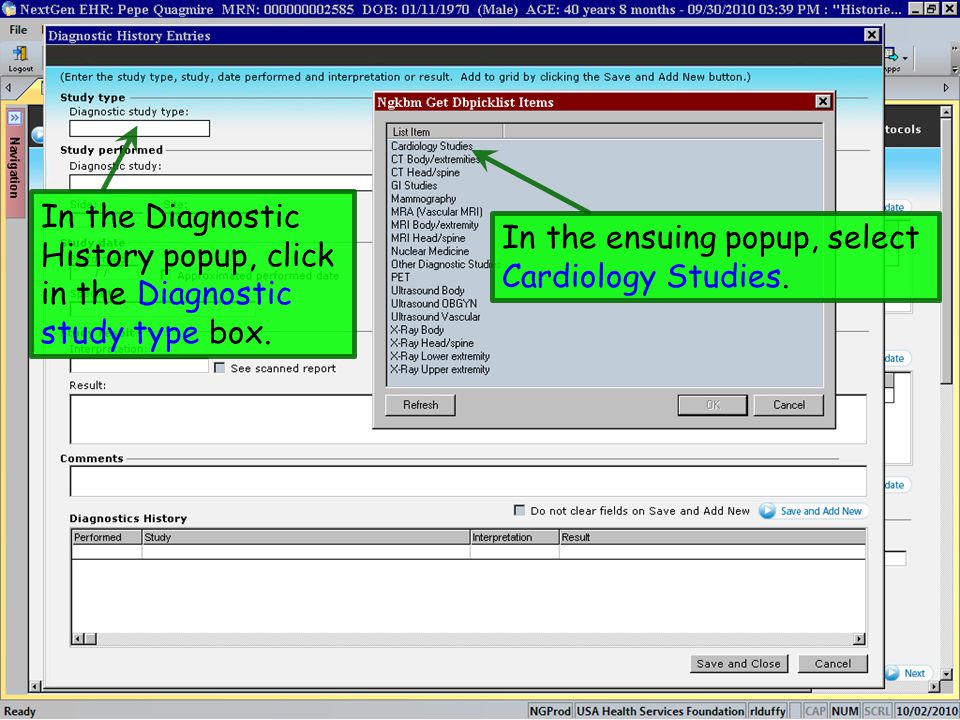Screen dimensions: 960x720
Task: Expand the Navigation pane chevron
Action: (14, 118)
